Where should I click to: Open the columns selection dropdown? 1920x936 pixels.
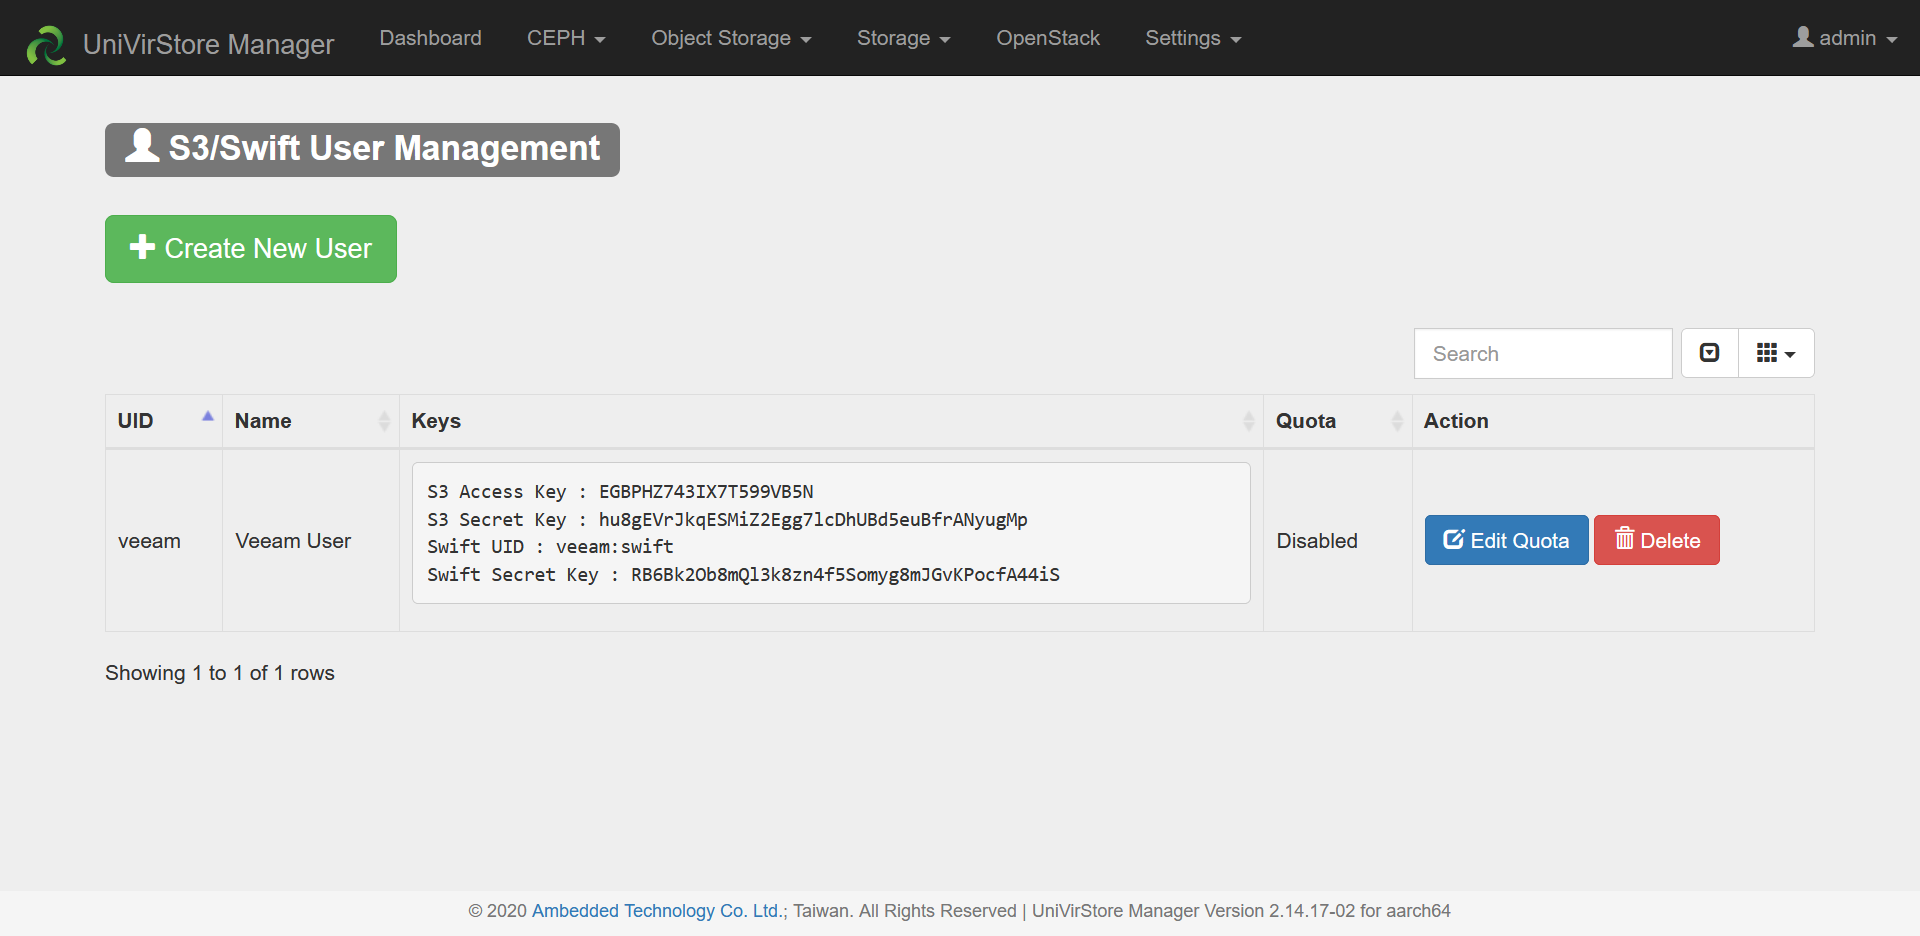(x=1776, y=353)
